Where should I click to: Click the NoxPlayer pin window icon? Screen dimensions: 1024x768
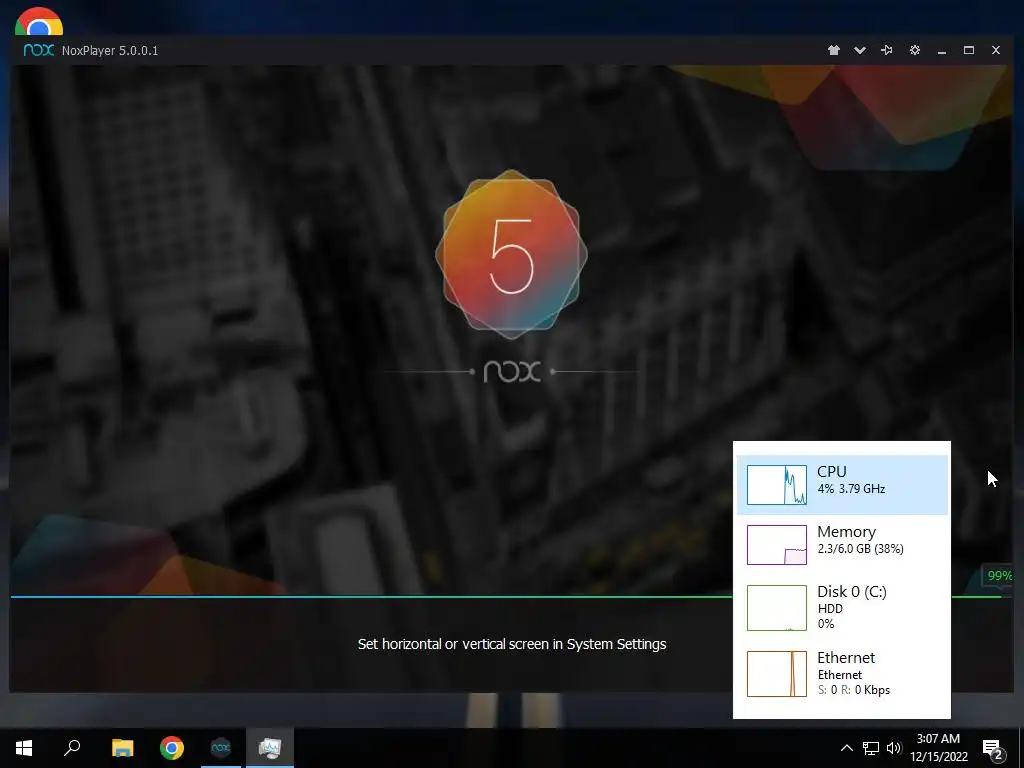pos(887,50)
